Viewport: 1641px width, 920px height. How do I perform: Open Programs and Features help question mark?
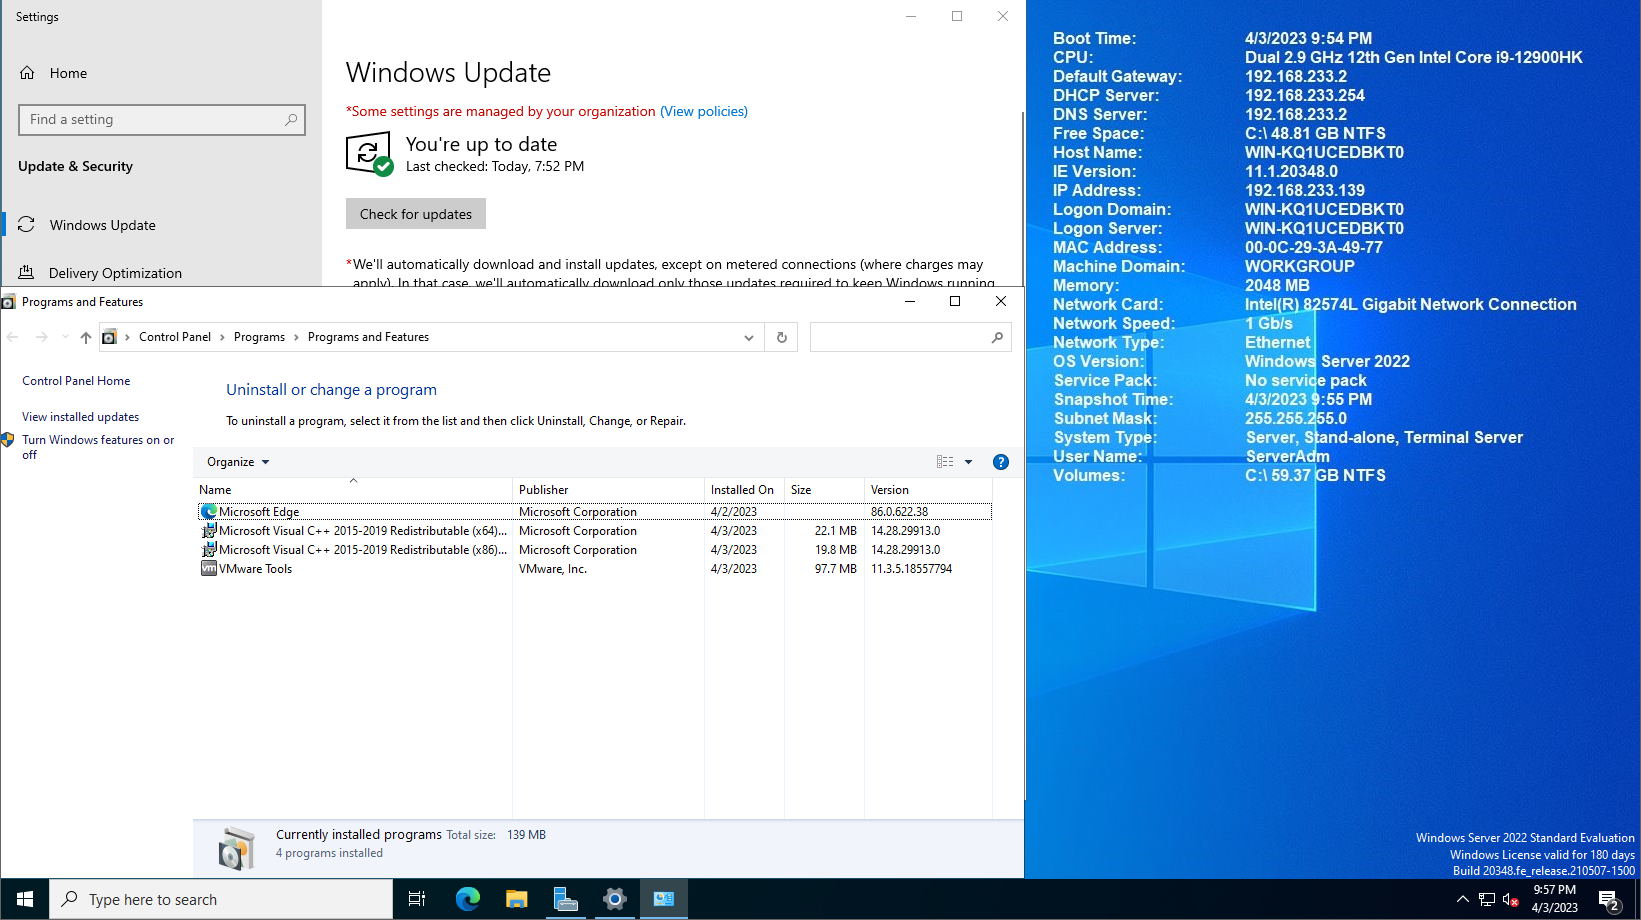pyautogui.click(x=1001, y=461)
